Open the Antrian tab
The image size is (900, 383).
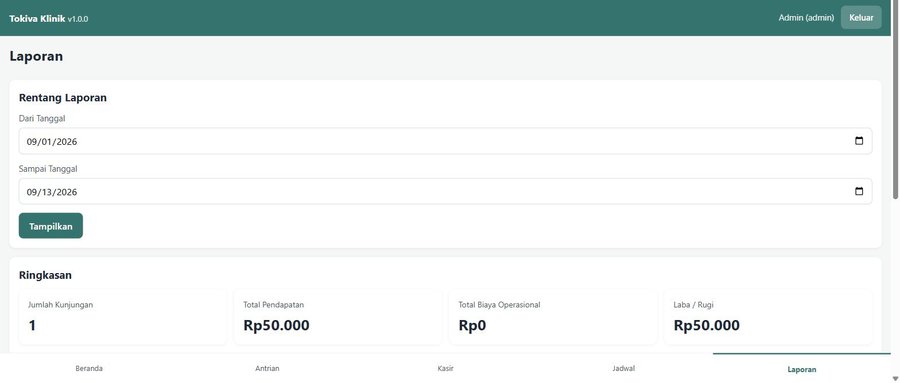pos(267,369)
